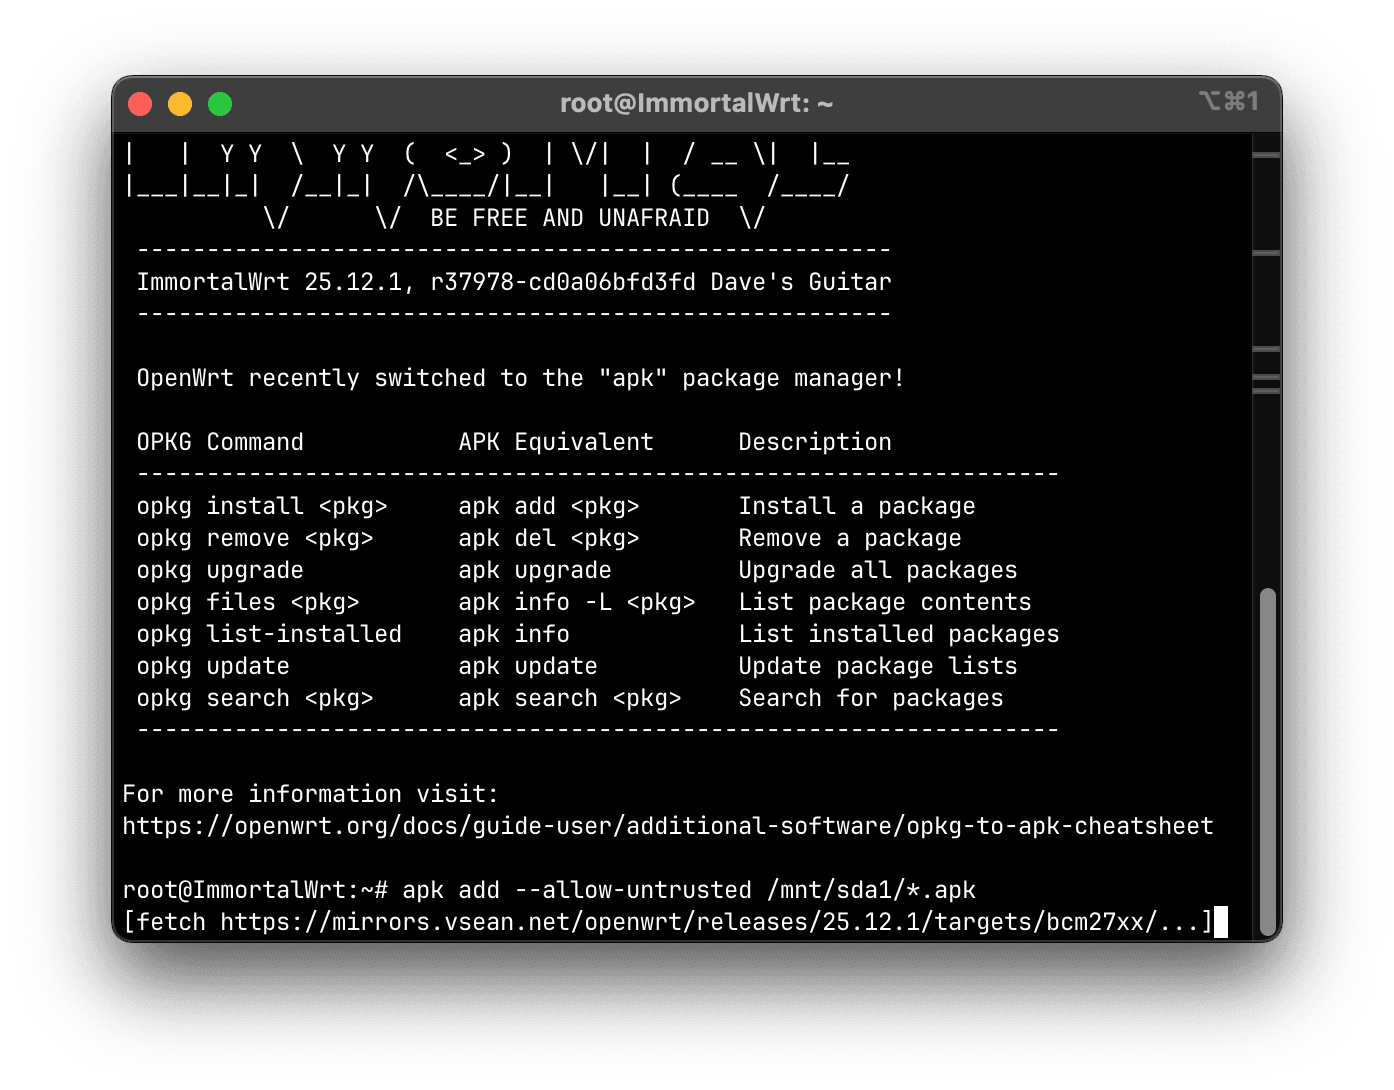Click the 'APK Equivalent' column header
The height and width of the screenshot is (1090, 1394).
555,442
